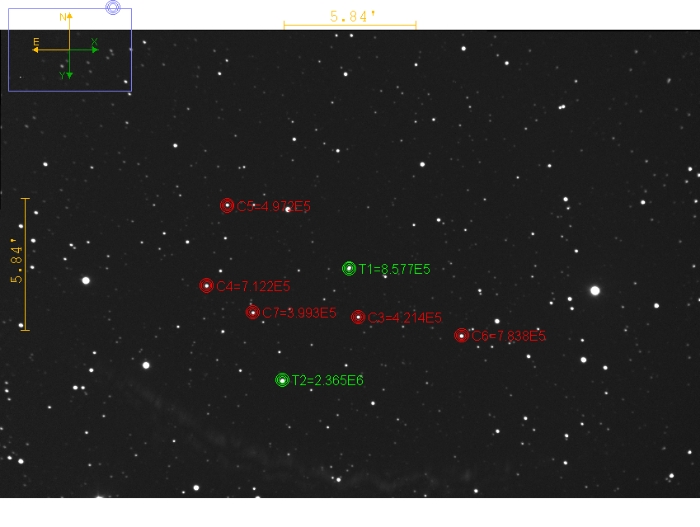
Task: Click the C5 comparison aperture ring
Action: click(227, 205)
